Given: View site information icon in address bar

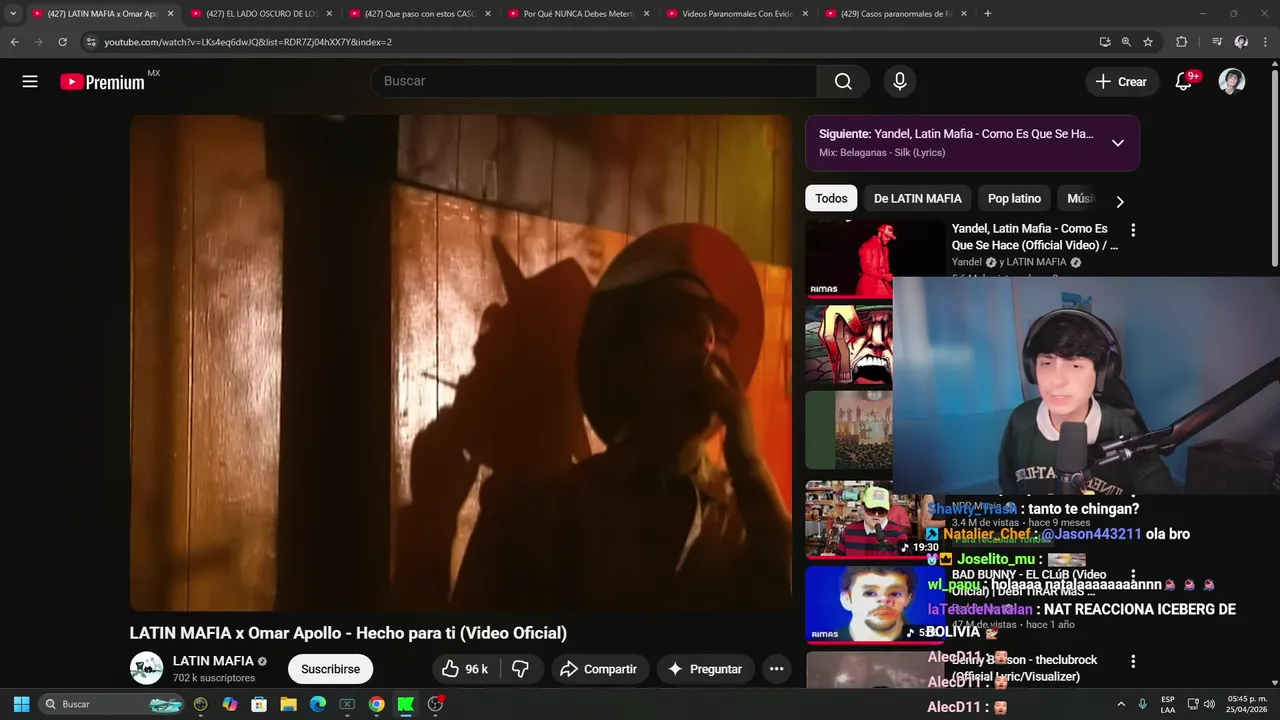Looking at the screenshot, I should click(x=91, y=42).
